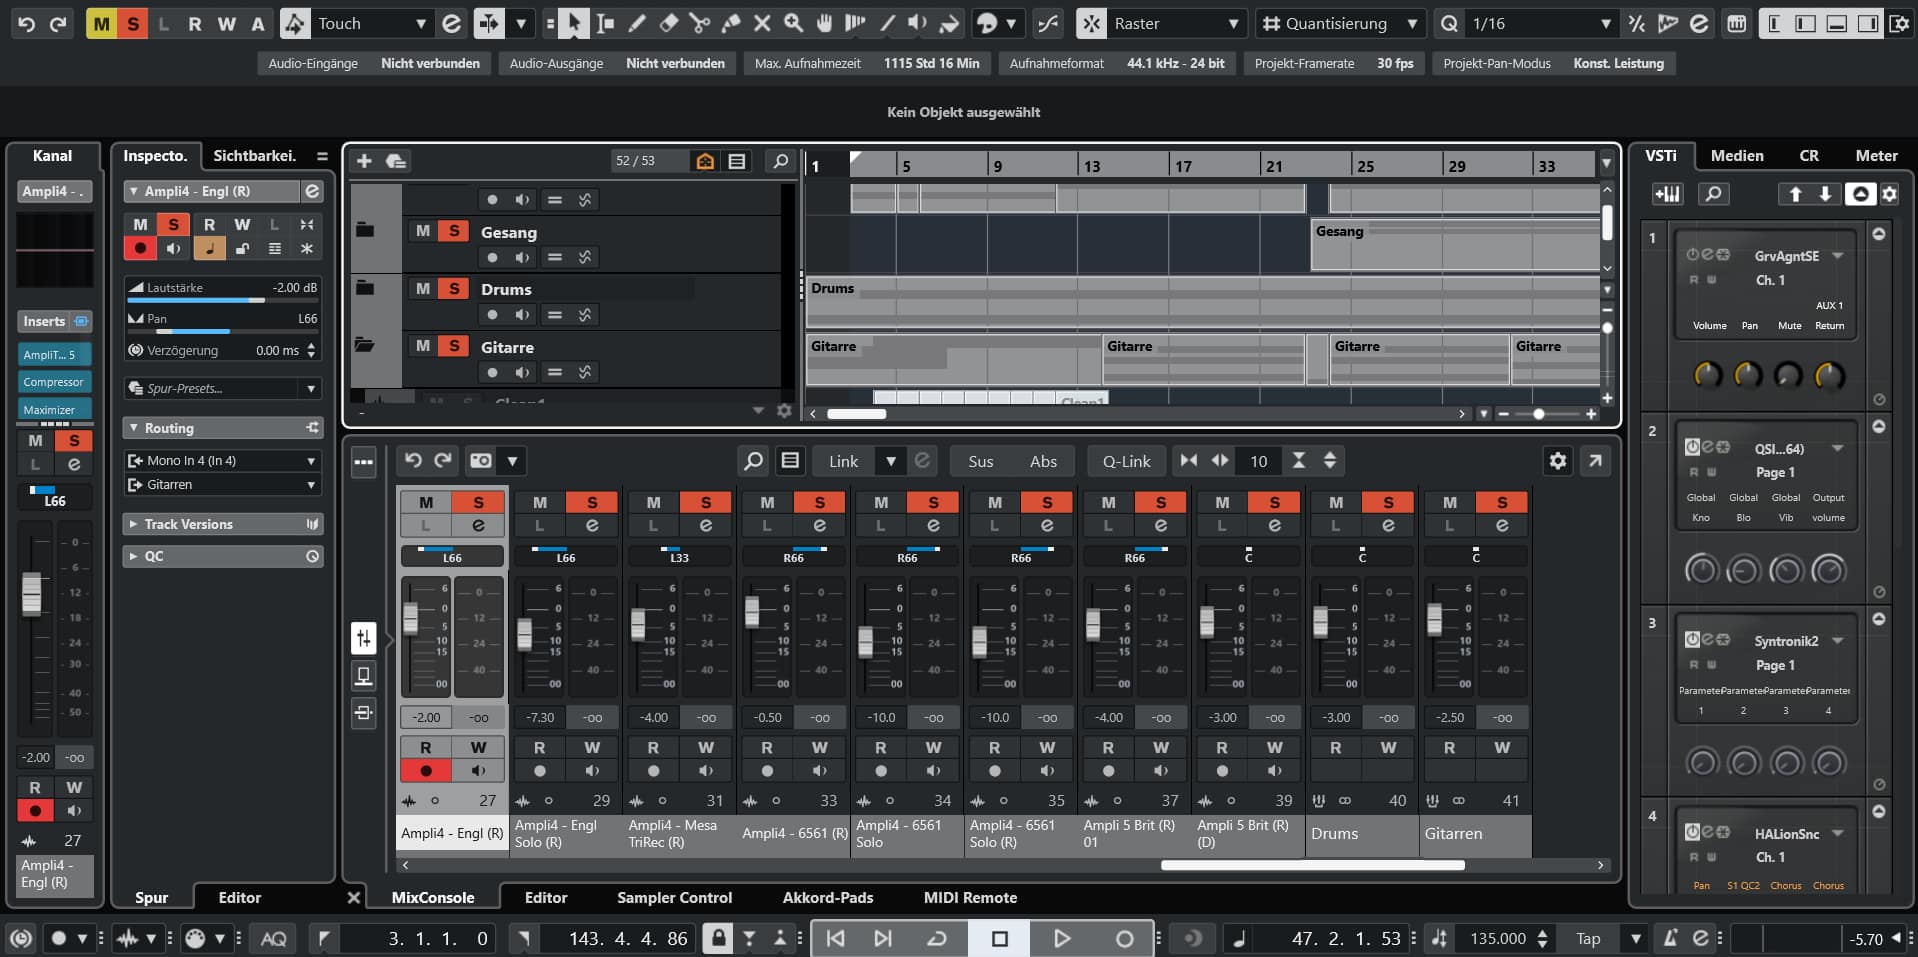This screenshot has width=1918, height=957.
Task: Click the Stop transport button
Action: (x=999, y=938)
